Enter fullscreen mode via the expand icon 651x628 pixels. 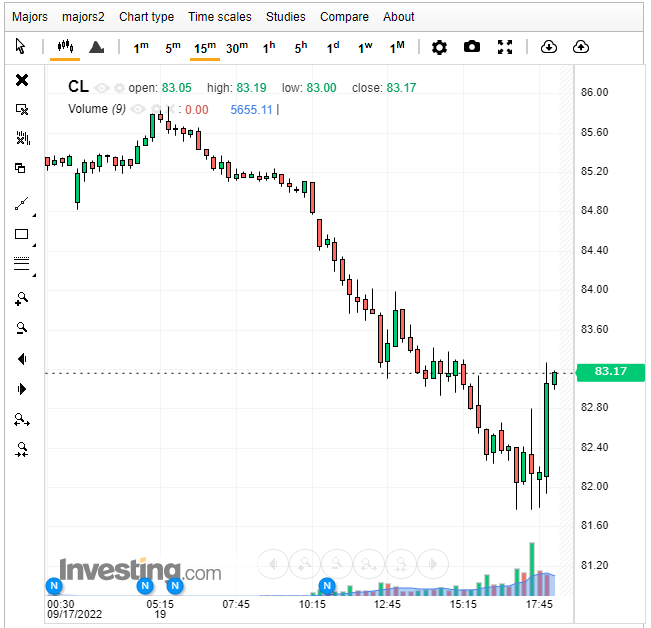(505, 47)
